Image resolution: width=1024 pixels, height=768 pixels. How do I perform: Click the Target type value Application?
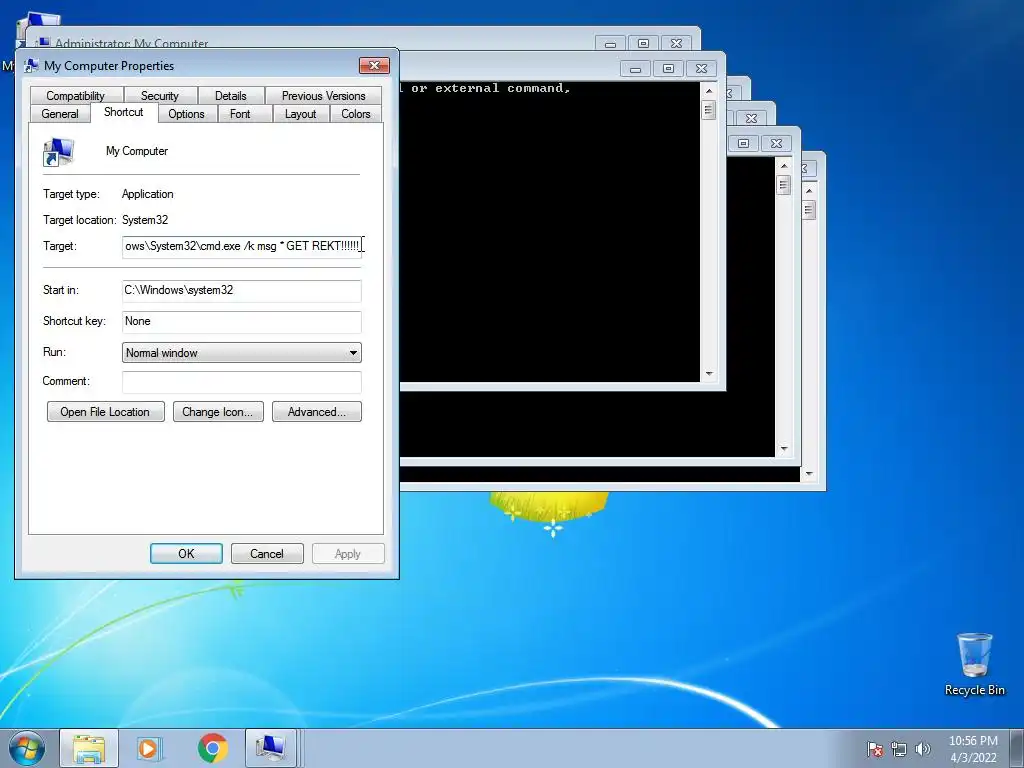tap(148, 194)
